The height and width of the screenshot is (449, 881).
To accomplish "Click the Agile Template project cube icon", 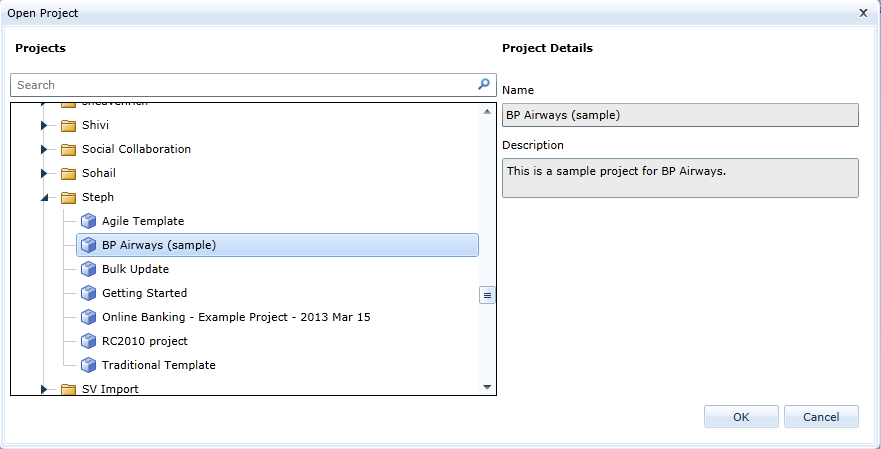I will pyautogui.click(x=88, y=221).
